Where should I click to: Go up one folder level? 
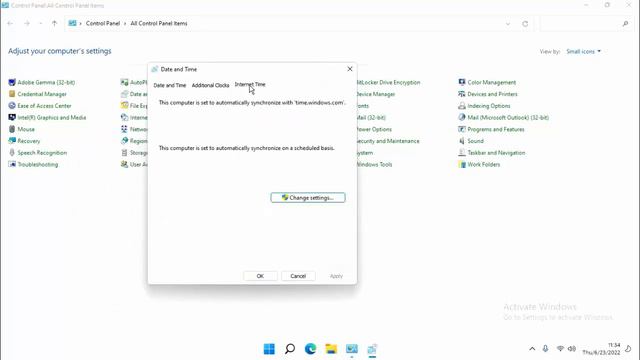pyautogui.click(x=54, y=24)
